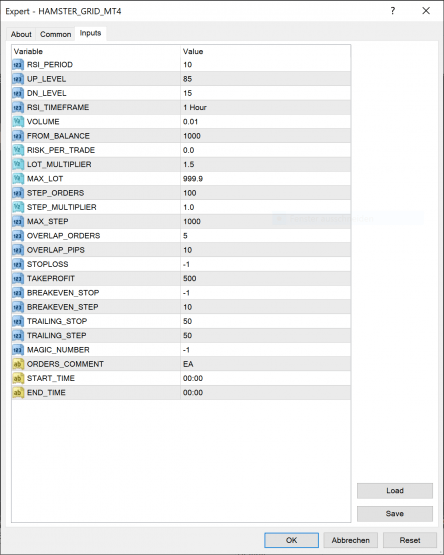The width and height of the screenshot is (444, 555).
Task: Select the RISK_PER_TRADE value 0.0
Action: click(188, 150)
